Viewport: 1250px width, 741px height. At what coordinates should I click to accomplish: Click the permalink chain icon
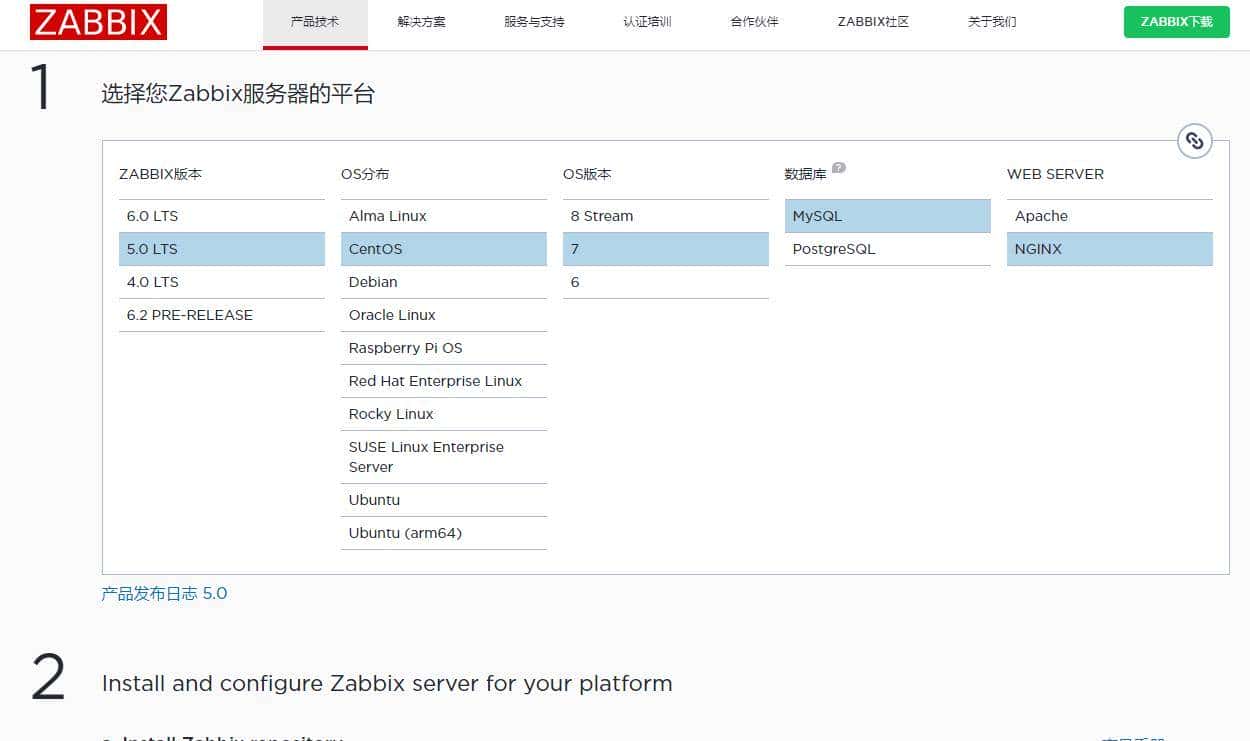point(1194,141)
